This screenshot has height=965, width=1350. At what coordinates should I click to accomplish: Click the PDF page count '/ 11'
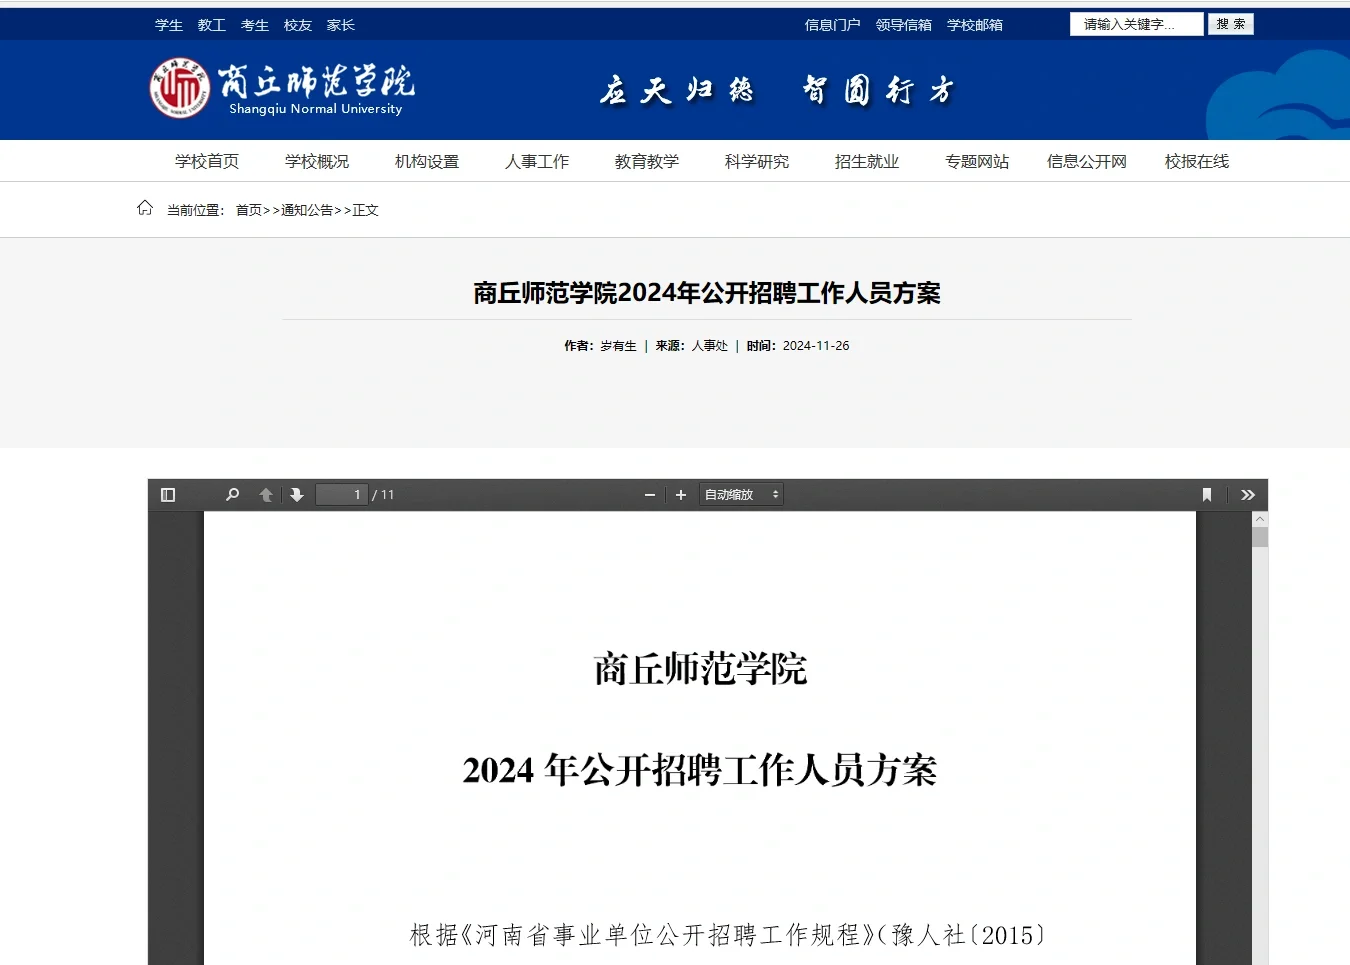(383, 495)
